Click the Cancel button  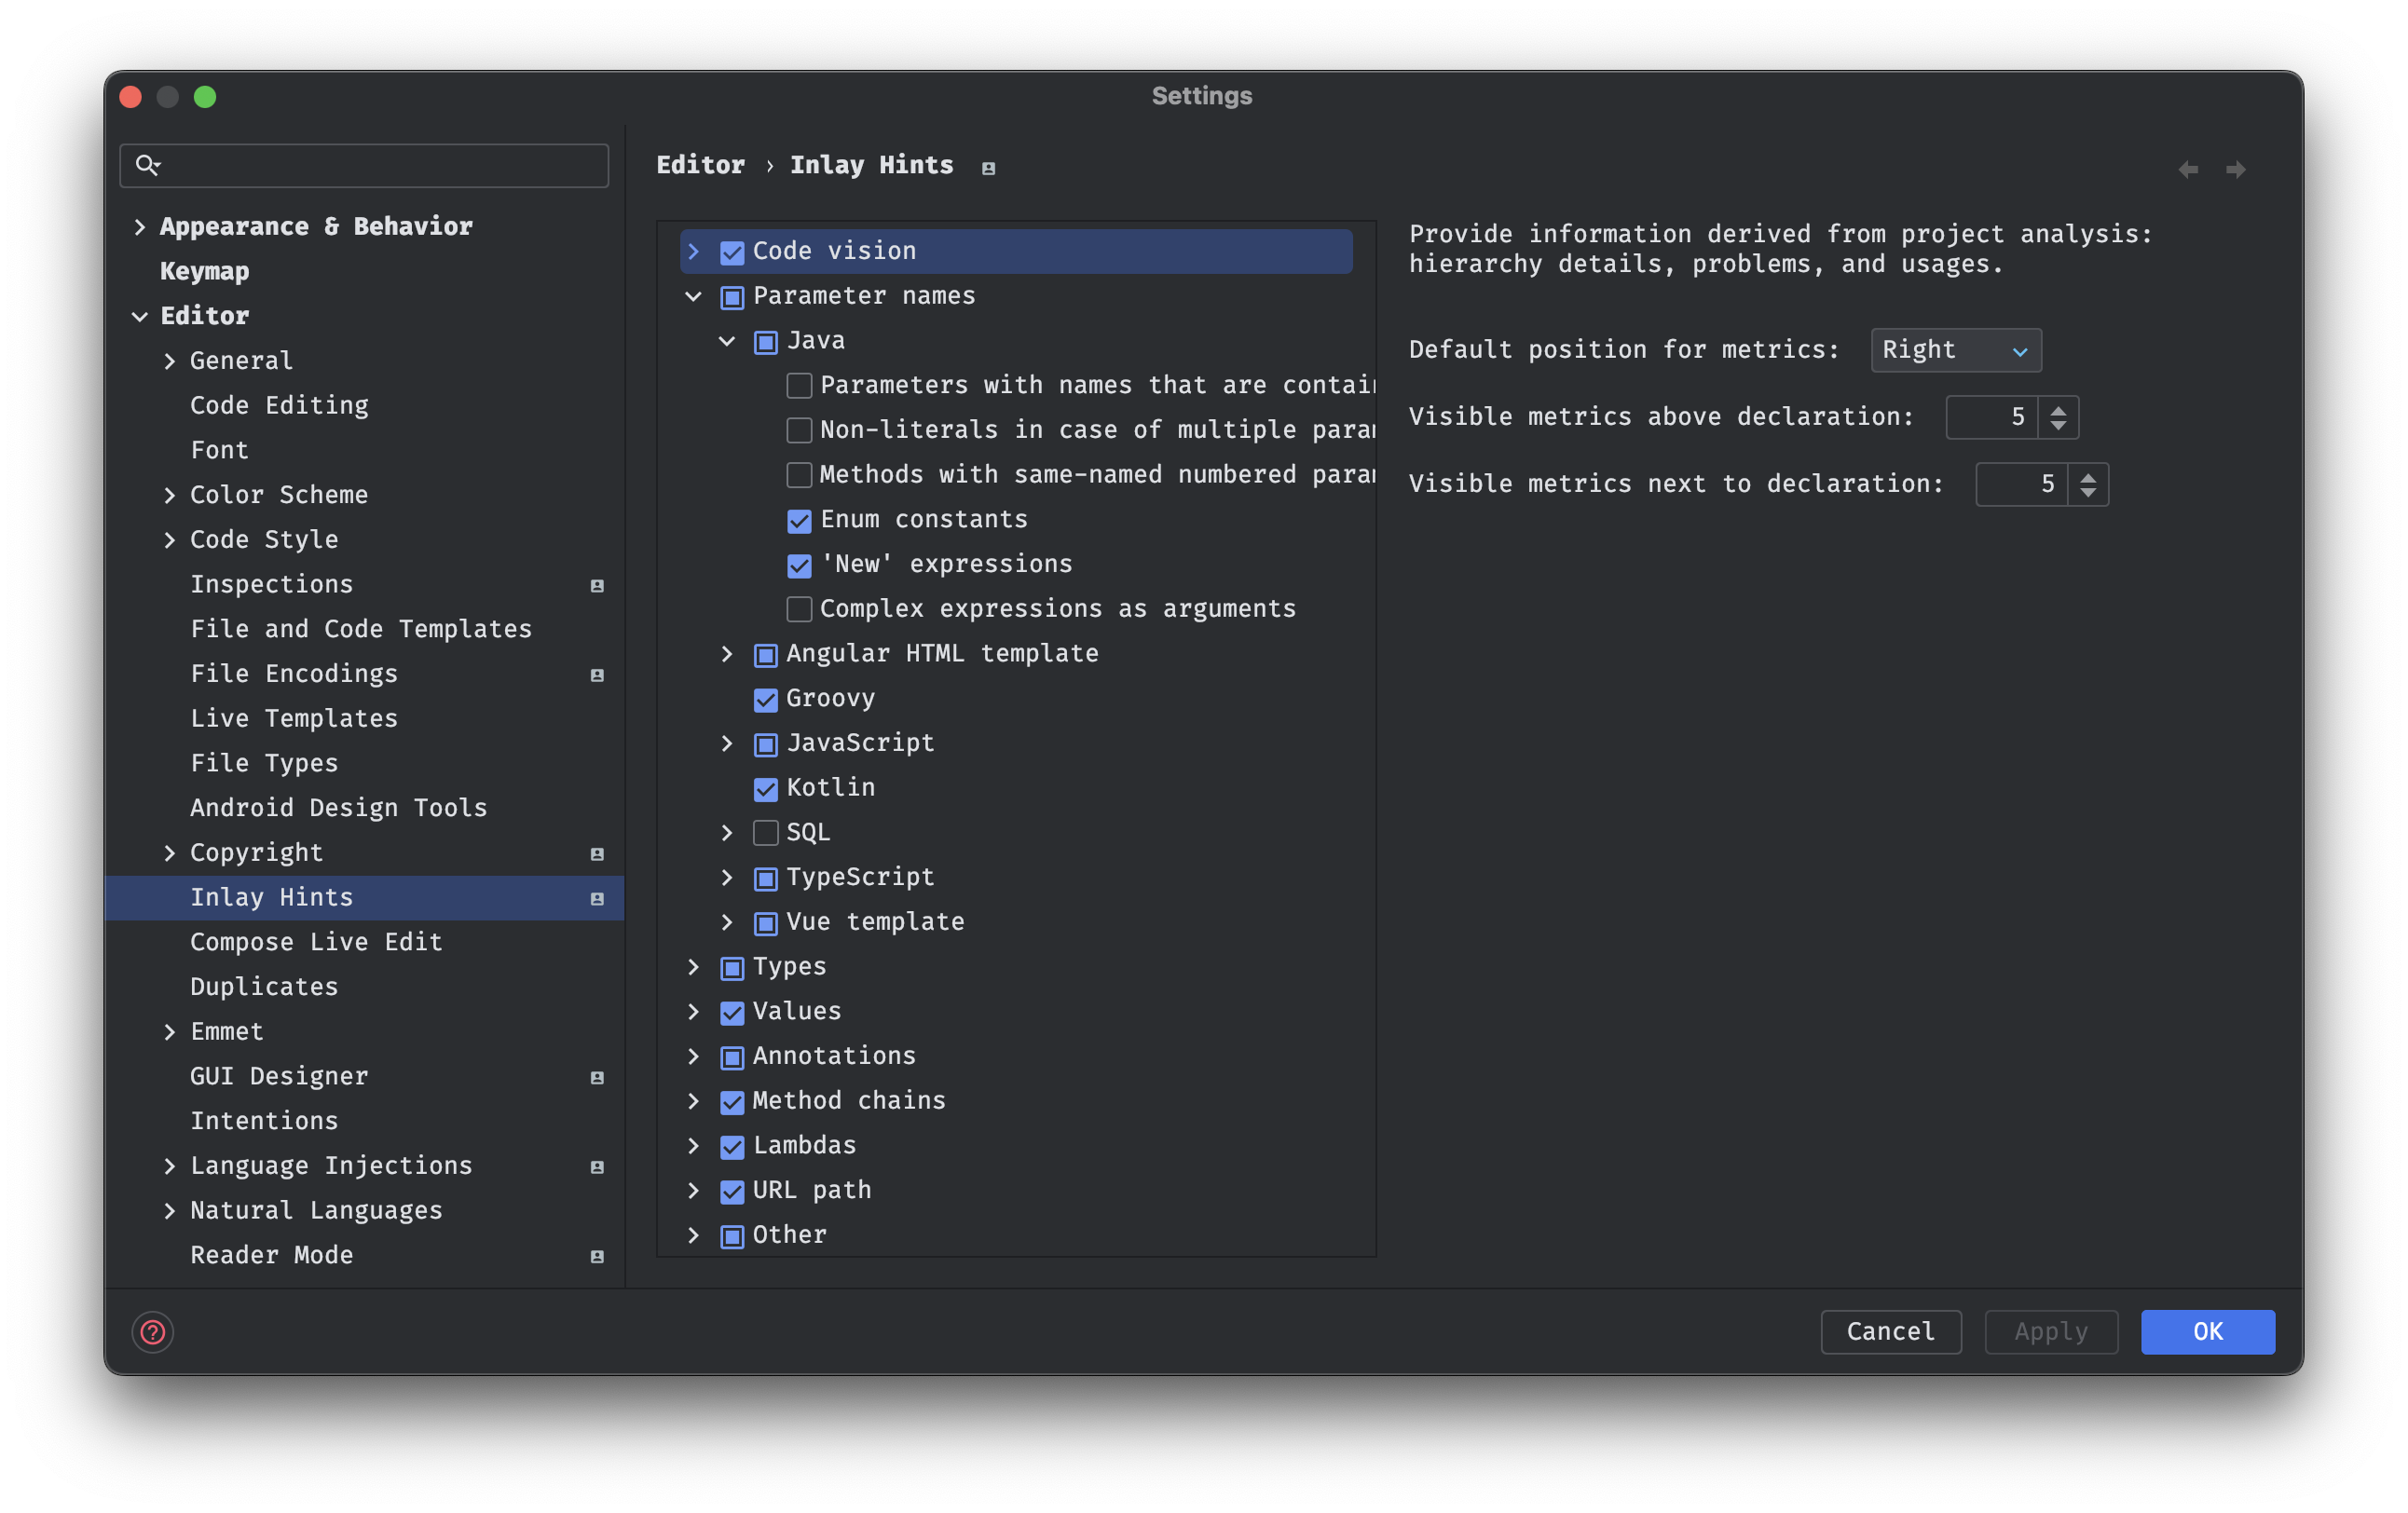click(1890, 1331)
